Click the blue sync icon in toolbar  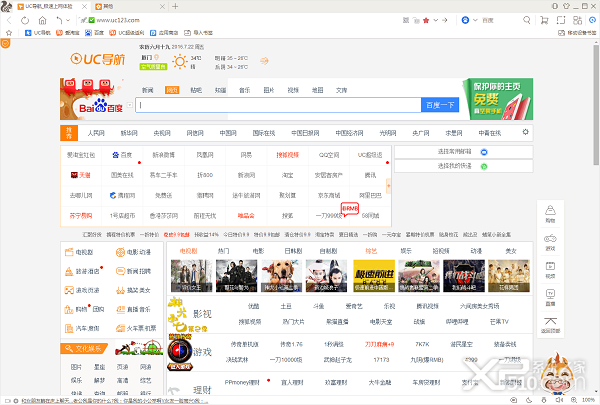tap(592, 20)
